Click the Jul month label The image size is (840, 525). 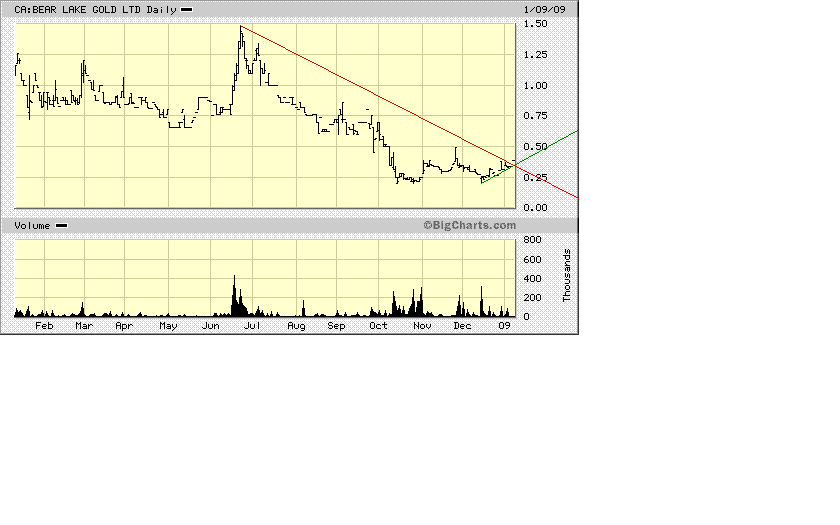pyautogui.click(x=252, y=326)
